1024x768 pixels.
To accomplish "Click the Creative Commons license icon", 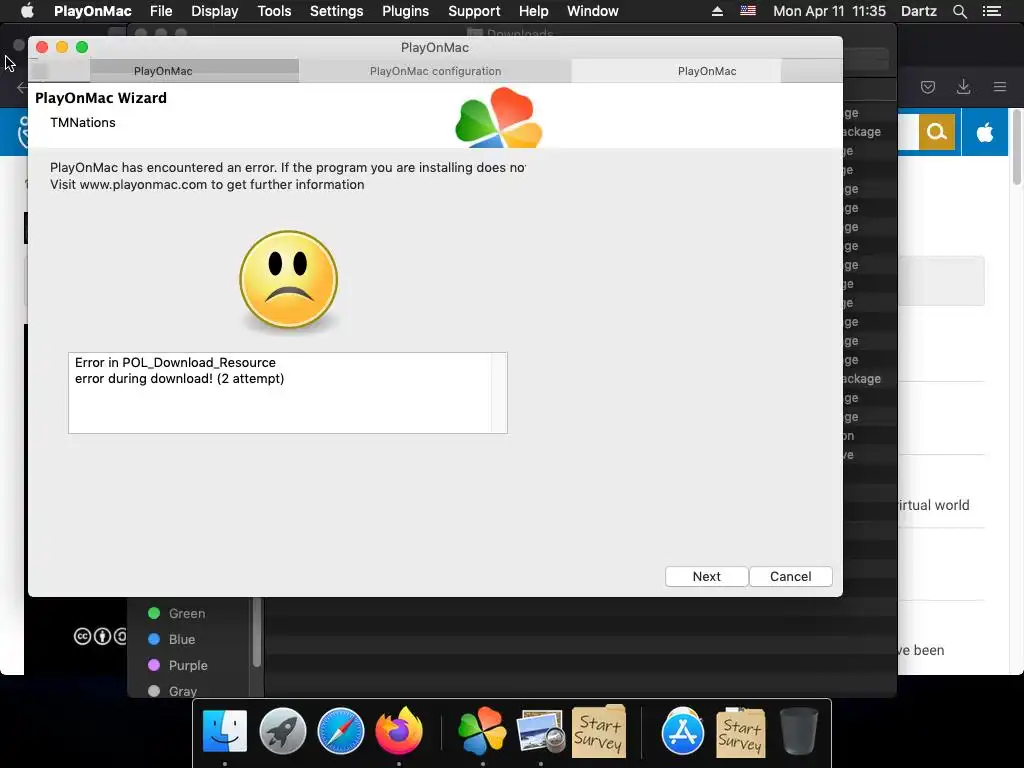I will [82, 636].
